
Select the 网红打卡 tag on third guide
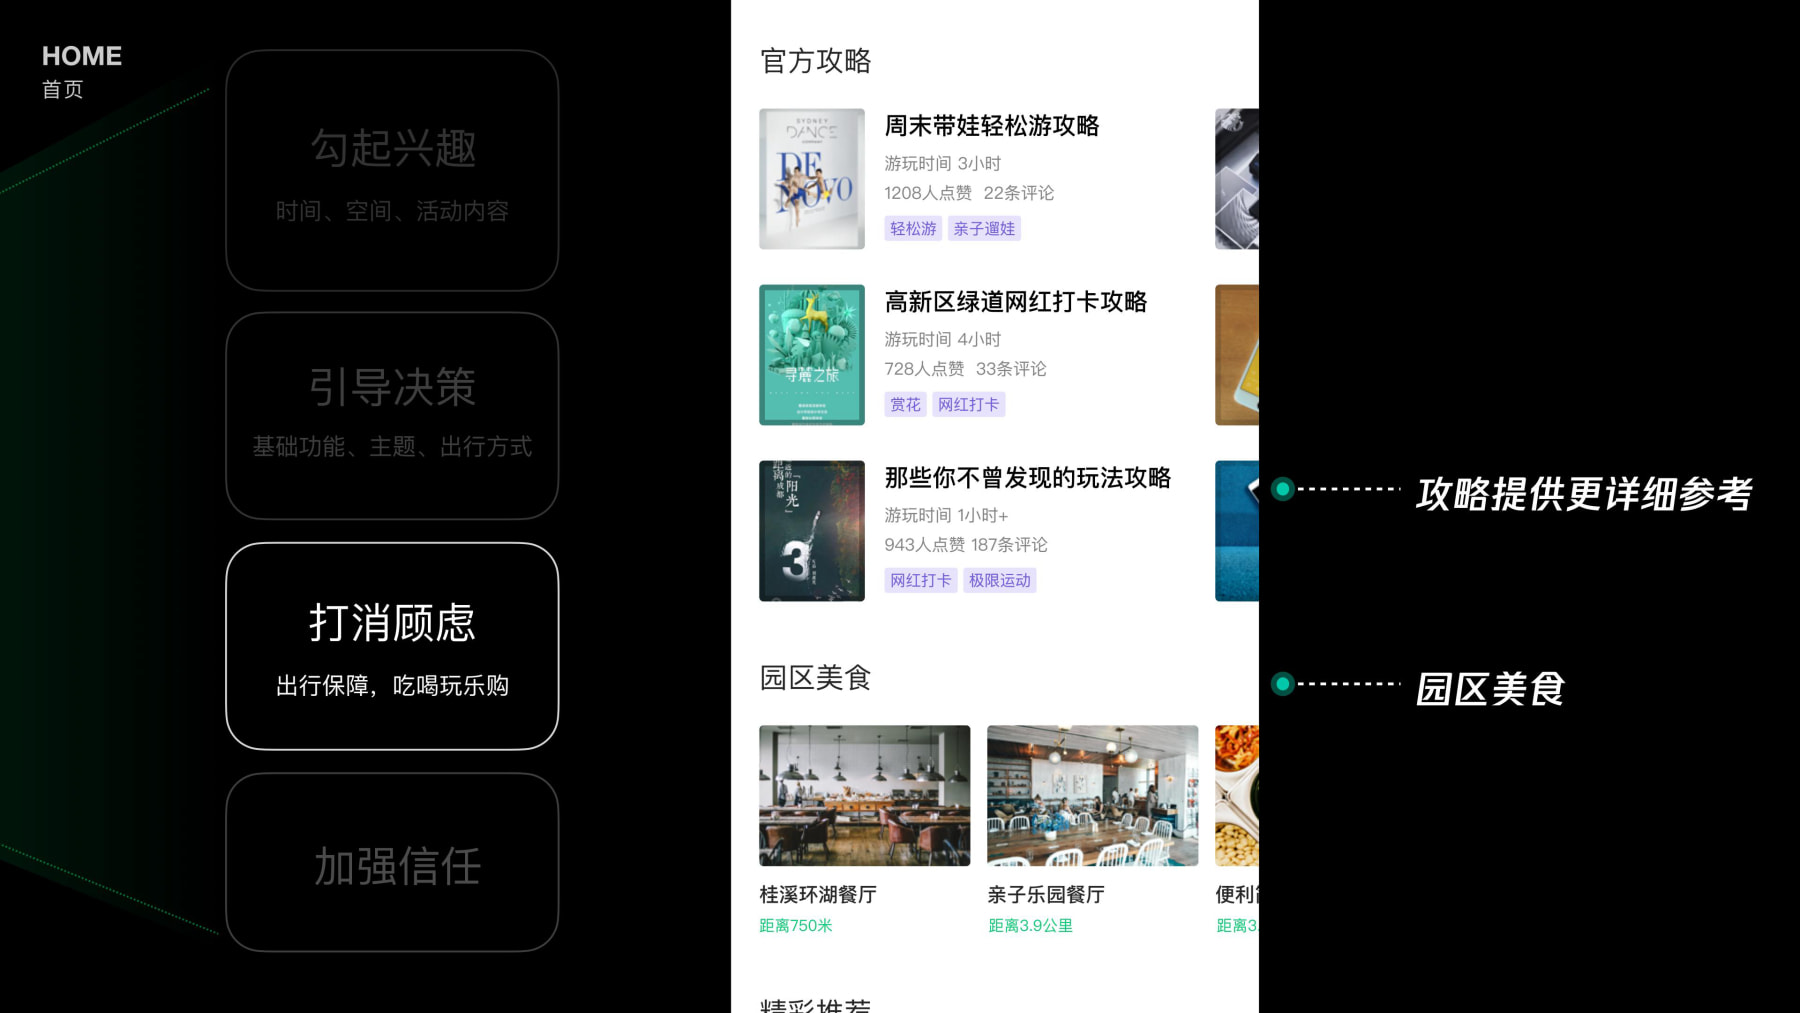968,404
